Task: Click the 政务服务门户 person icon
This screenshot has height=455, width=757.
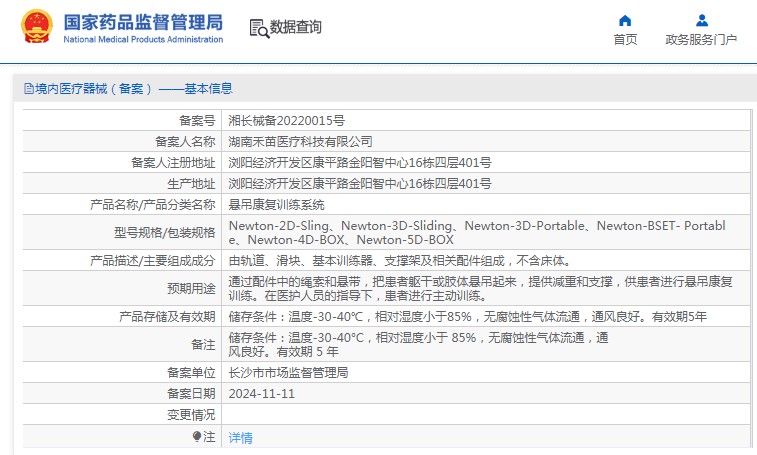Action: 701,21
